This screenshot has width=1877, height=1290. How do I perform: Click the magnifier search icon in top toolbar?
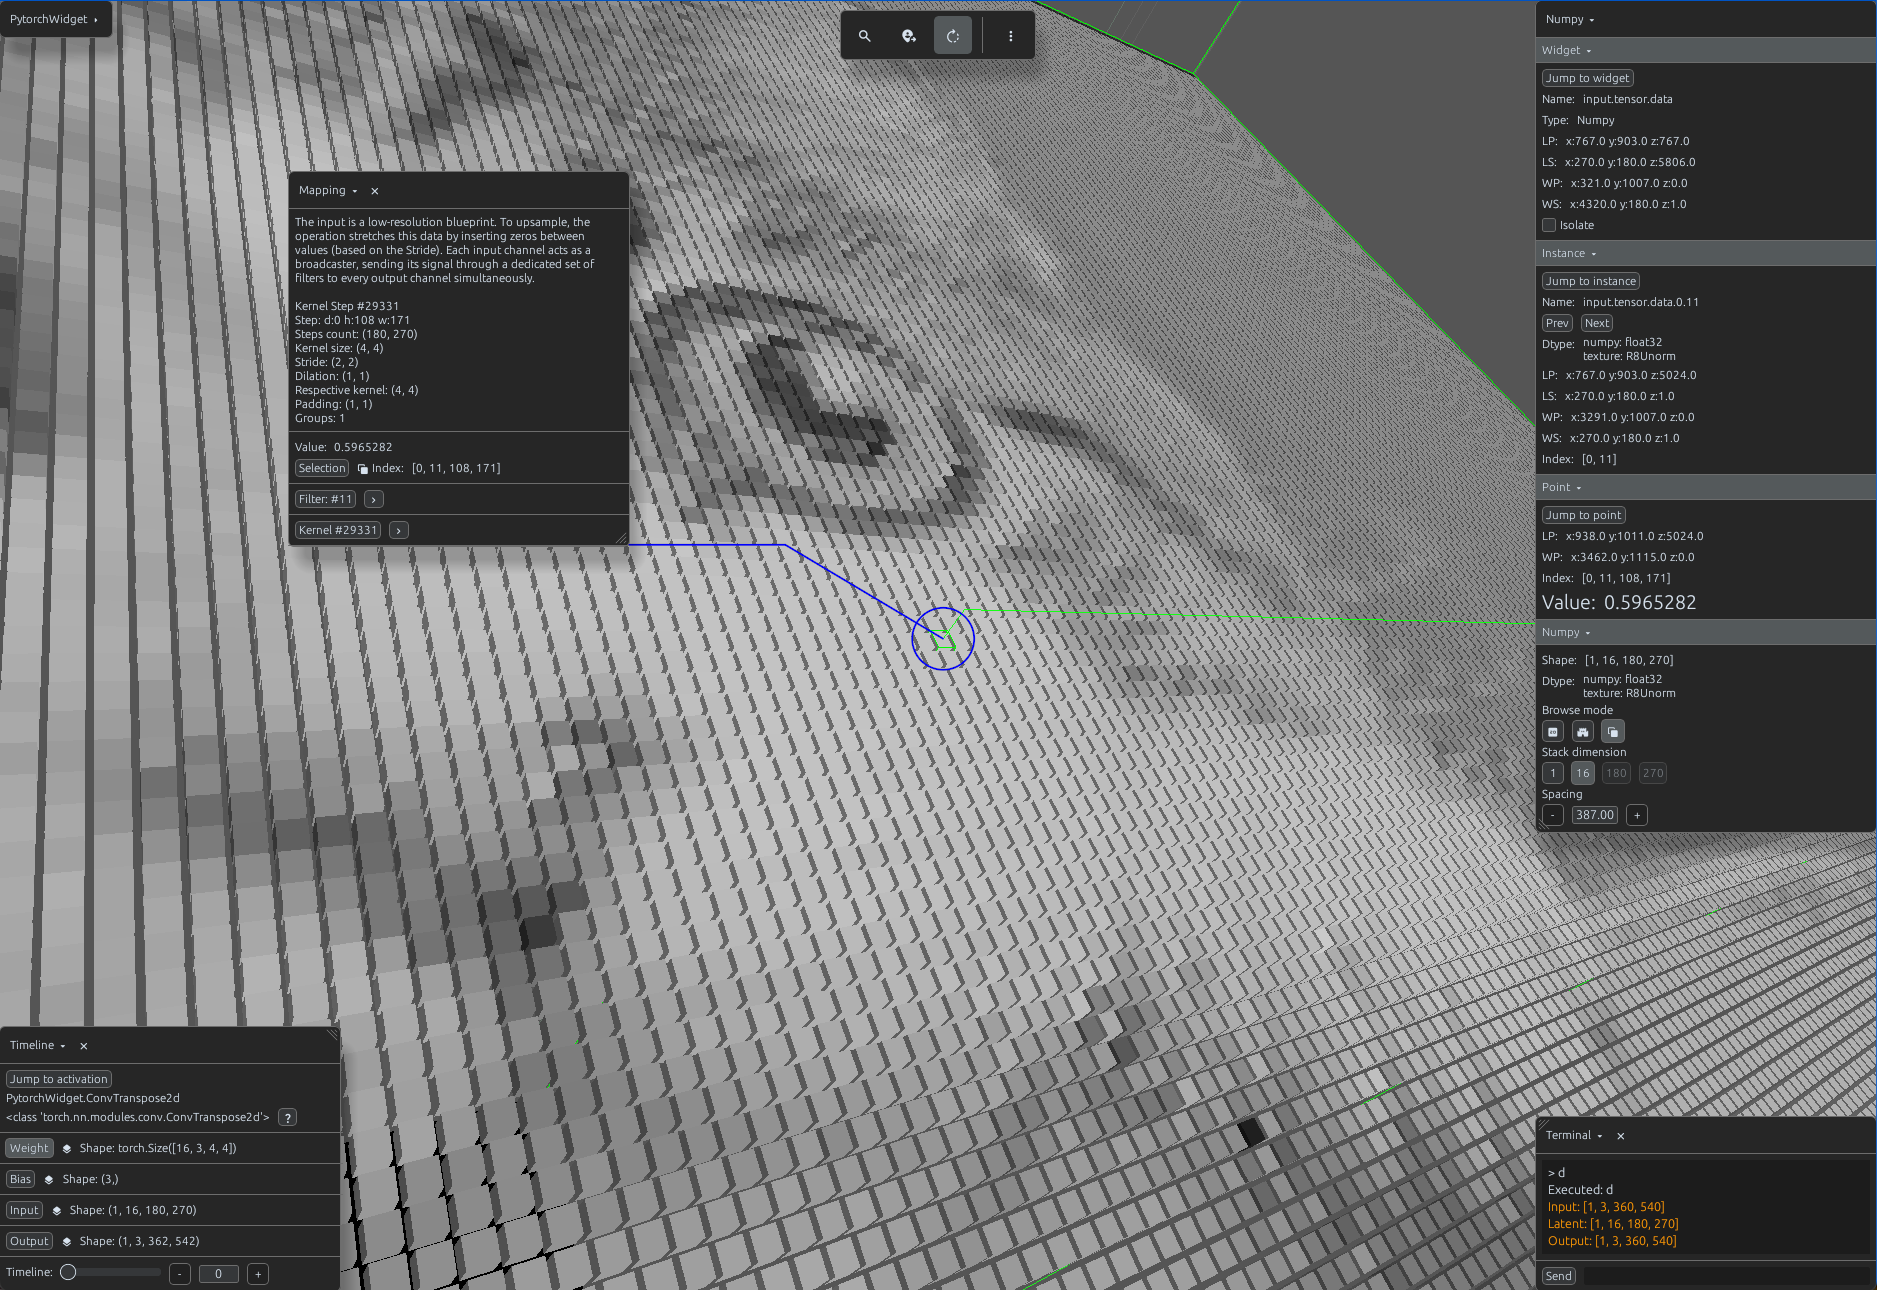pyautogui.click(x=865, y=36)
